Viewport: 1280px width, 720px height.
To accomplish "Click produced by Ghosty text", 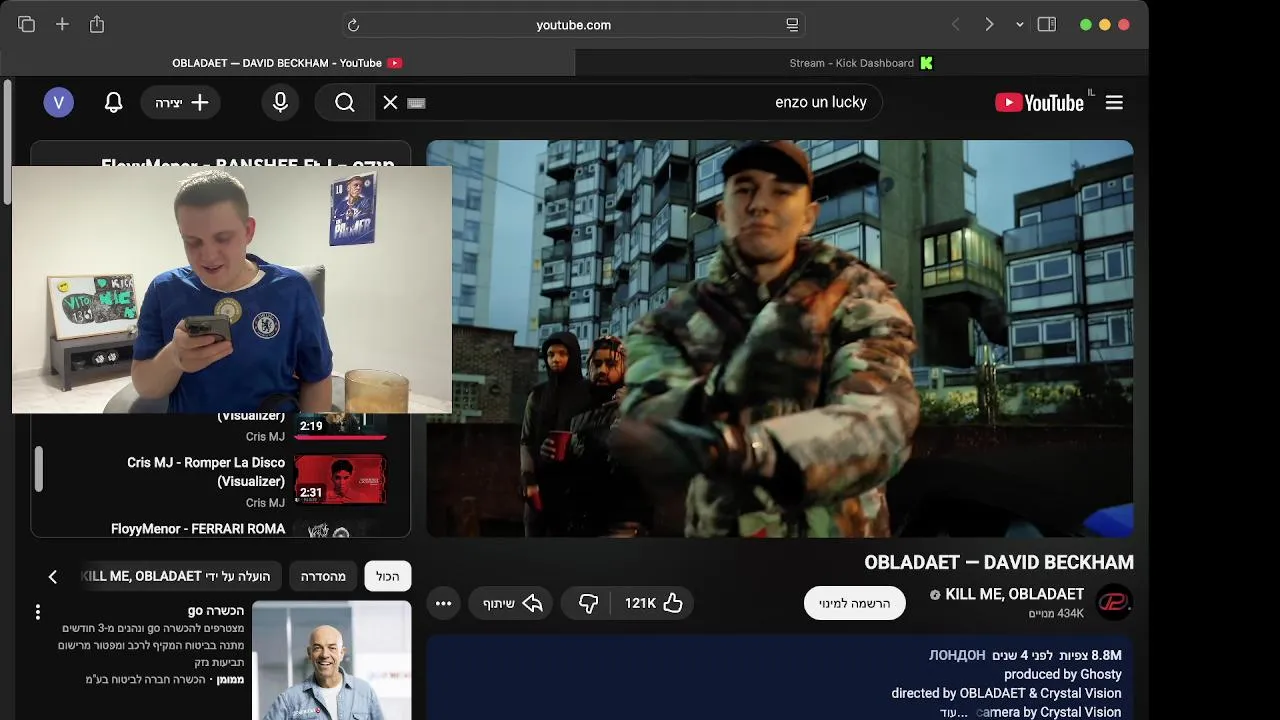I will 1063,674.
